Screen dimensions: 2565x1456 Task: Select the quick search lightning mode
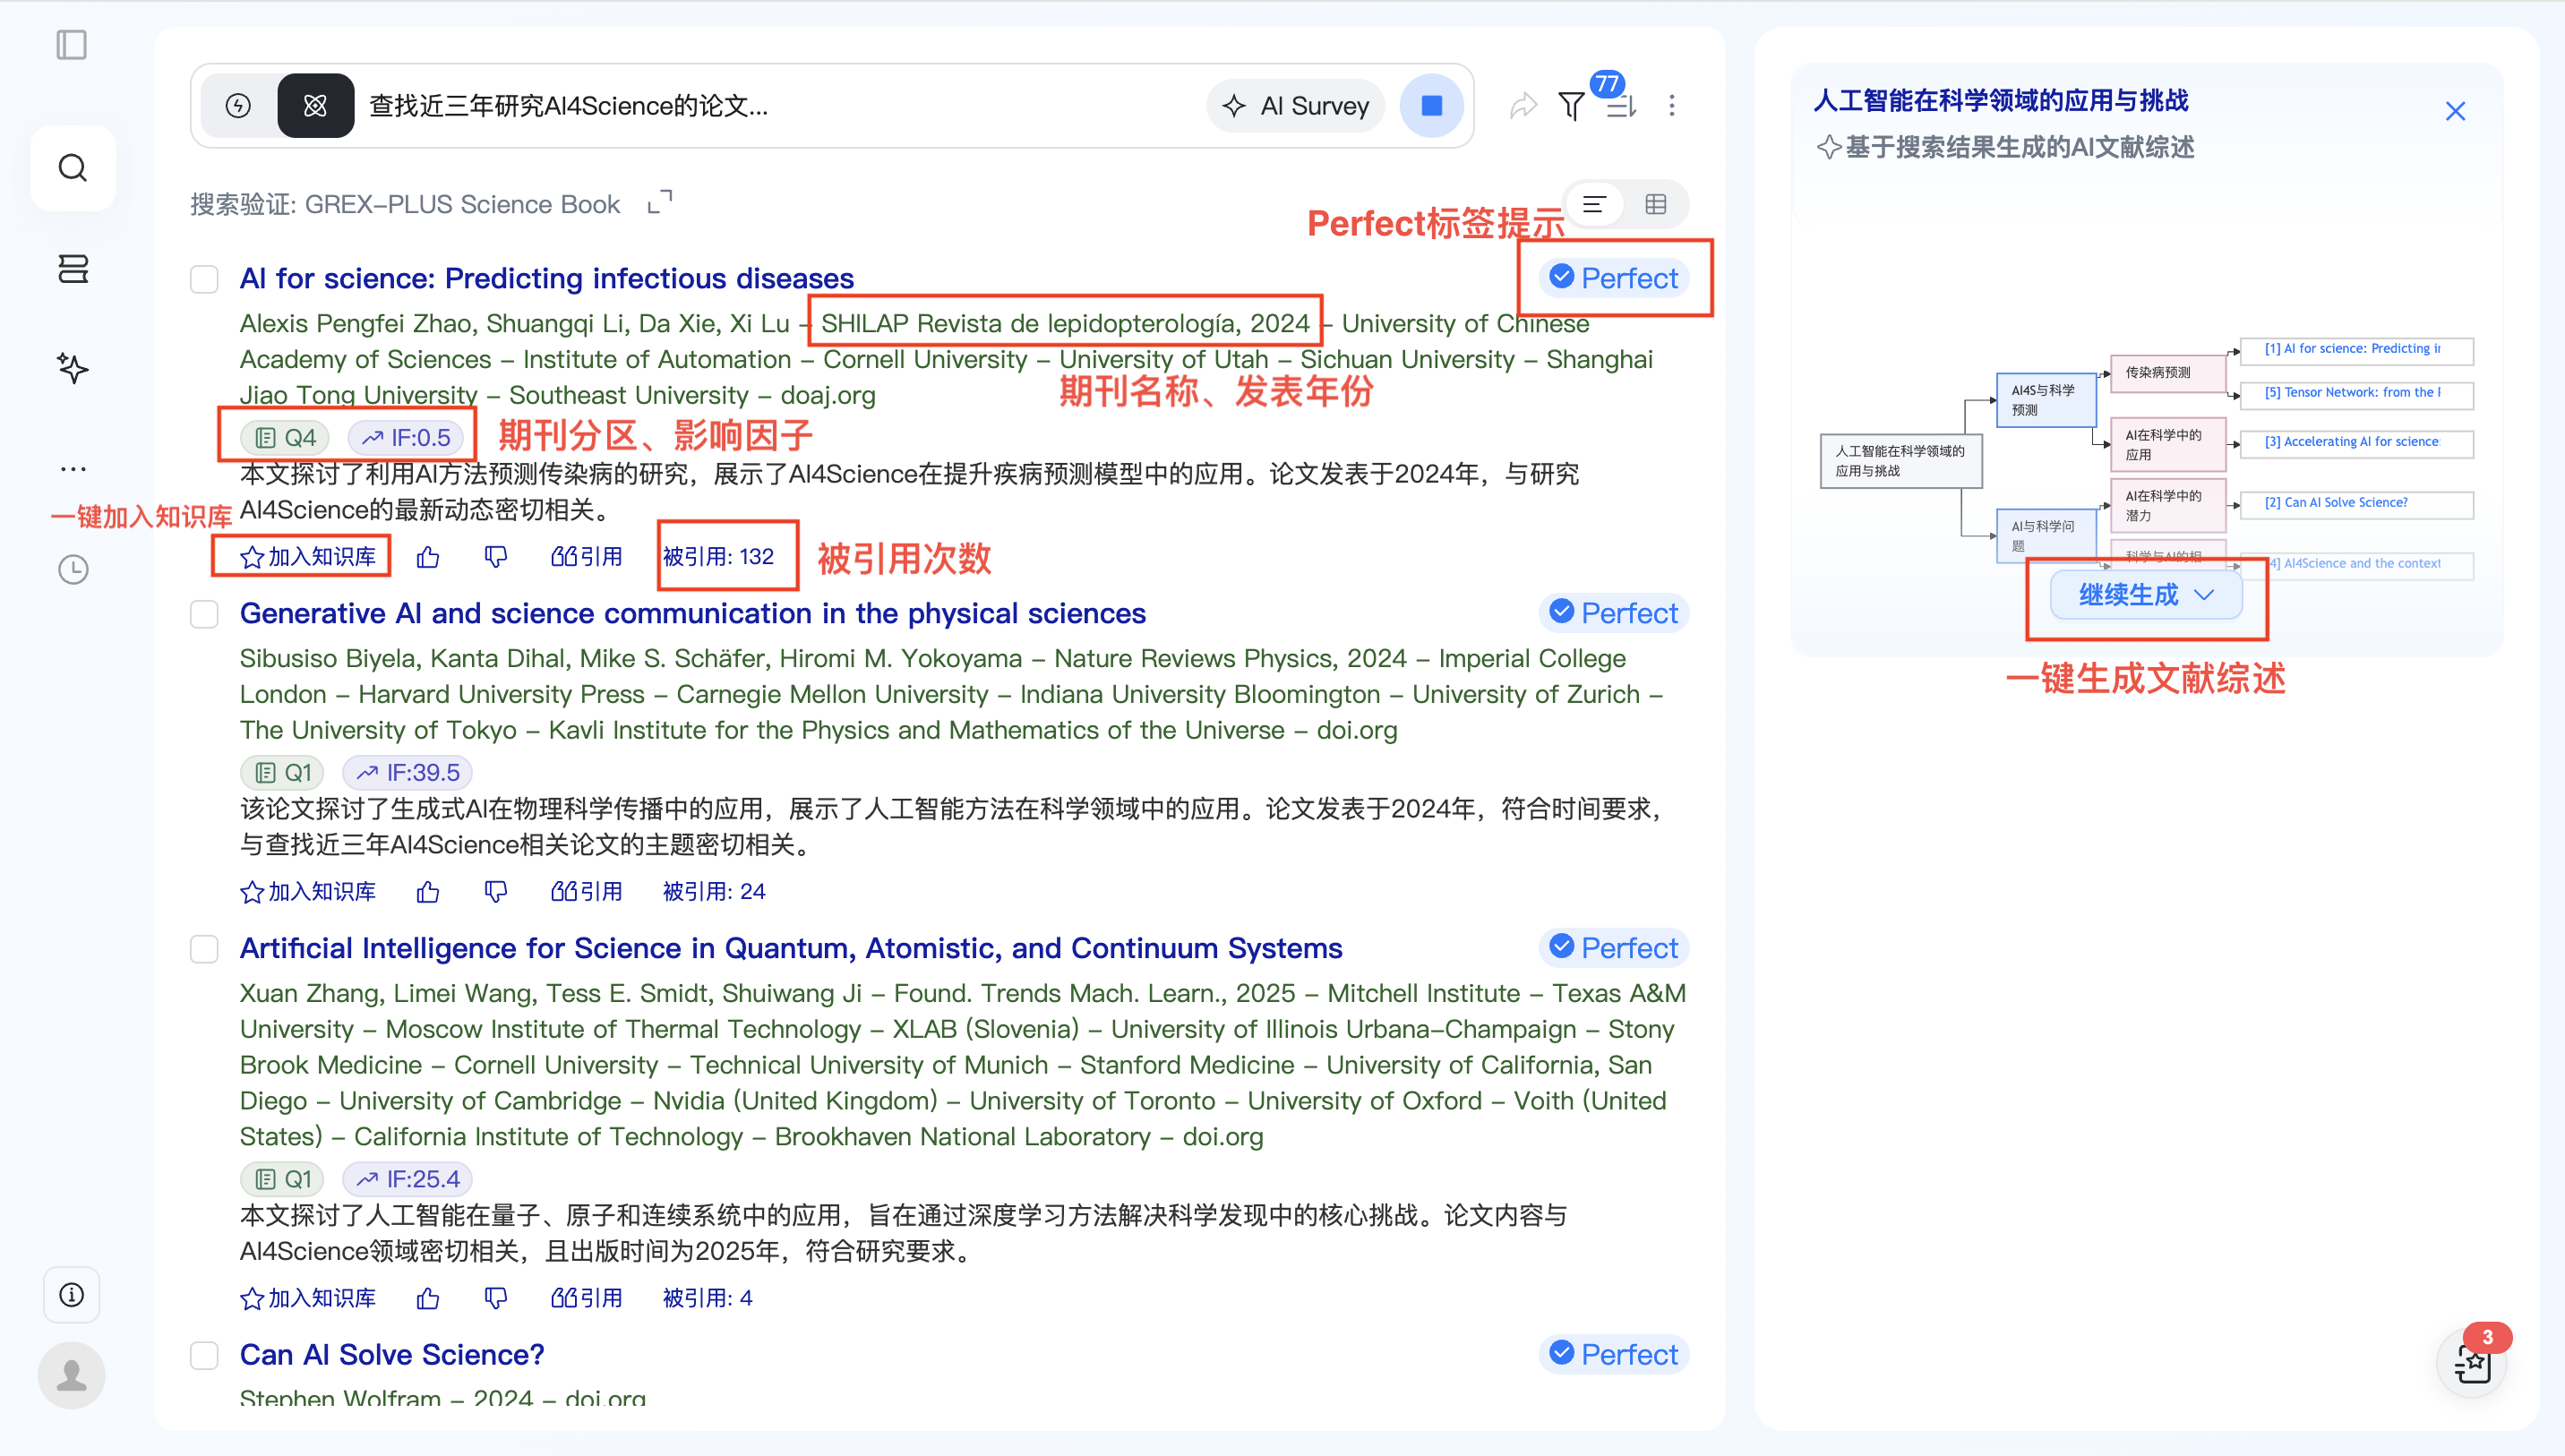tap(238, 105)
